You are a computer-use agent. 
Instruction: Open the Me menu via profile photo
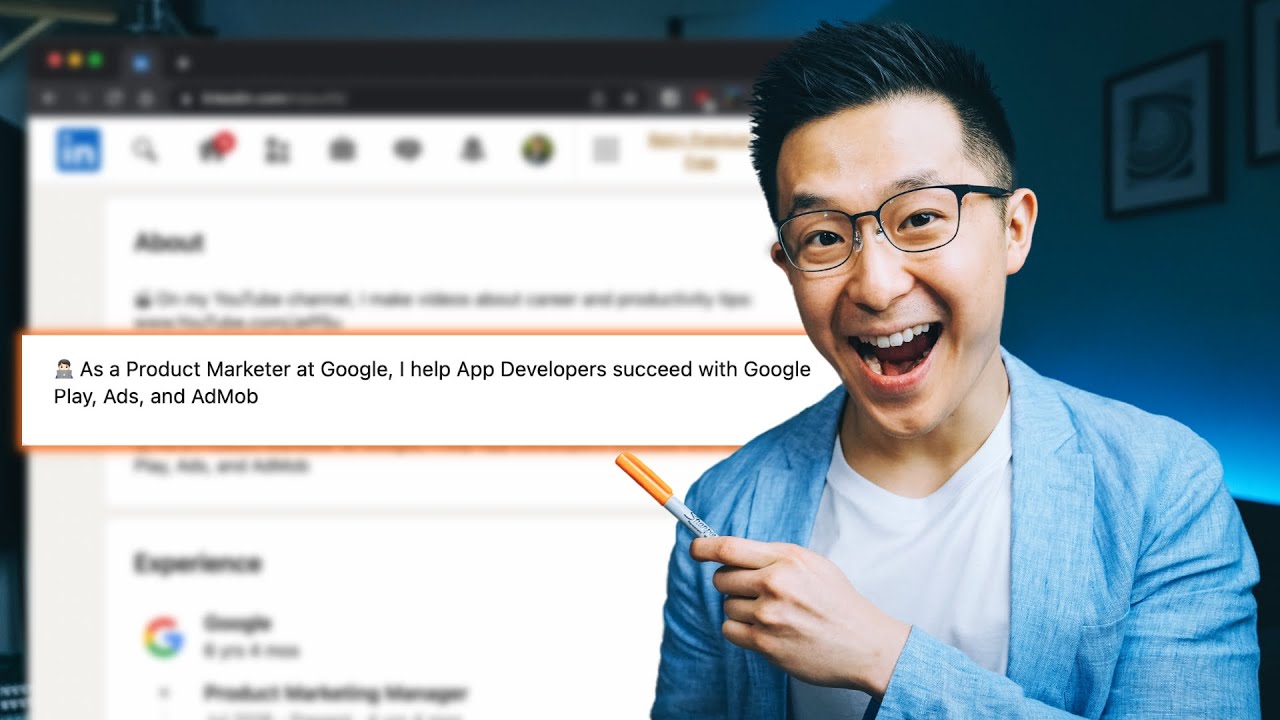click(536, 150)
